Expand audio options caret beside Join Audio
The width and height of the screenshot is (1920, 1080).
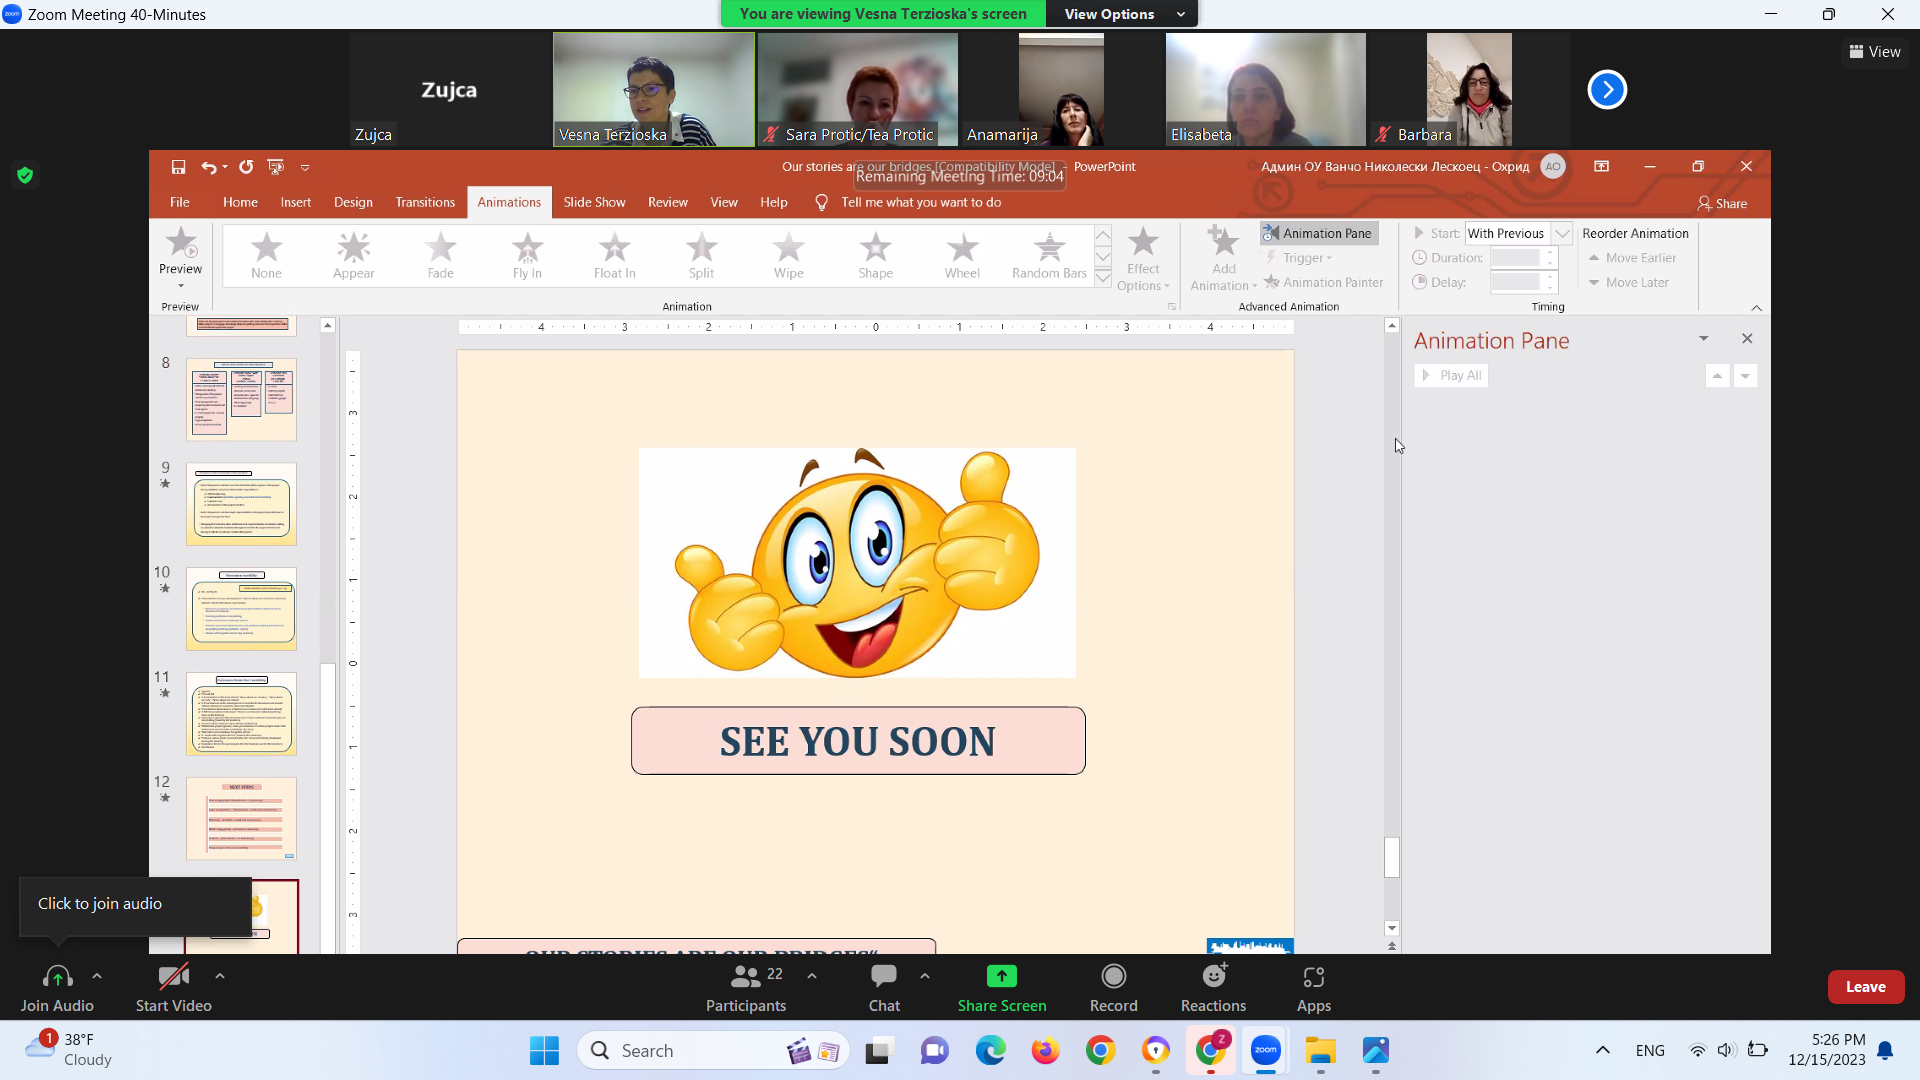97,976
